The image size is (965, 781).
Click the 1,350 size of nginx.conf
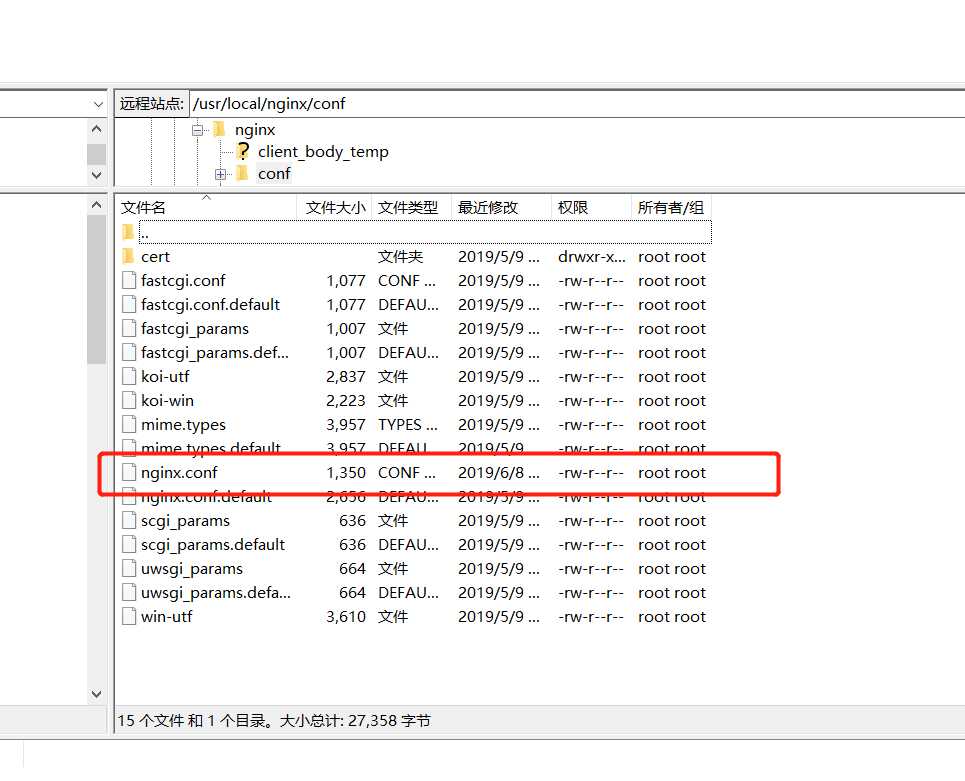pos(346,473)
